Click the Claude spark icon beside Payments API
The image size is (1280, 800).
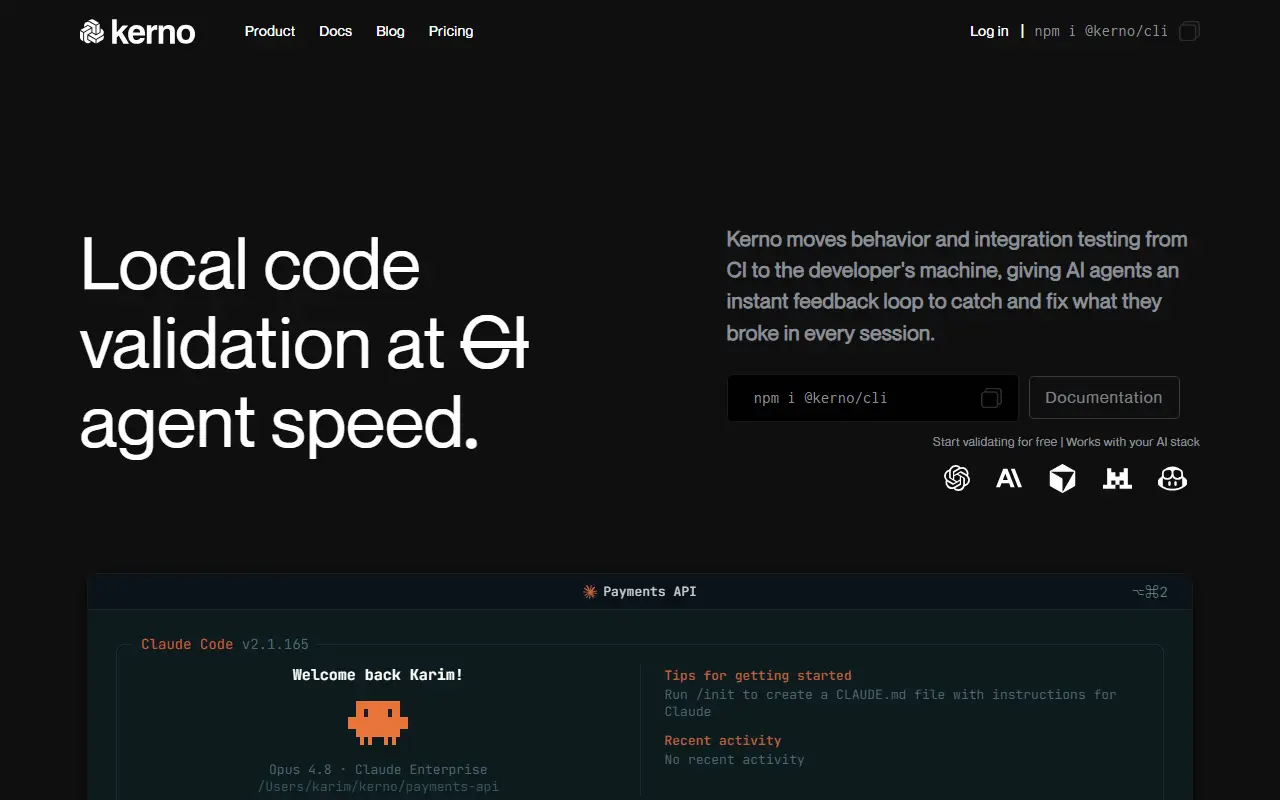590,591
